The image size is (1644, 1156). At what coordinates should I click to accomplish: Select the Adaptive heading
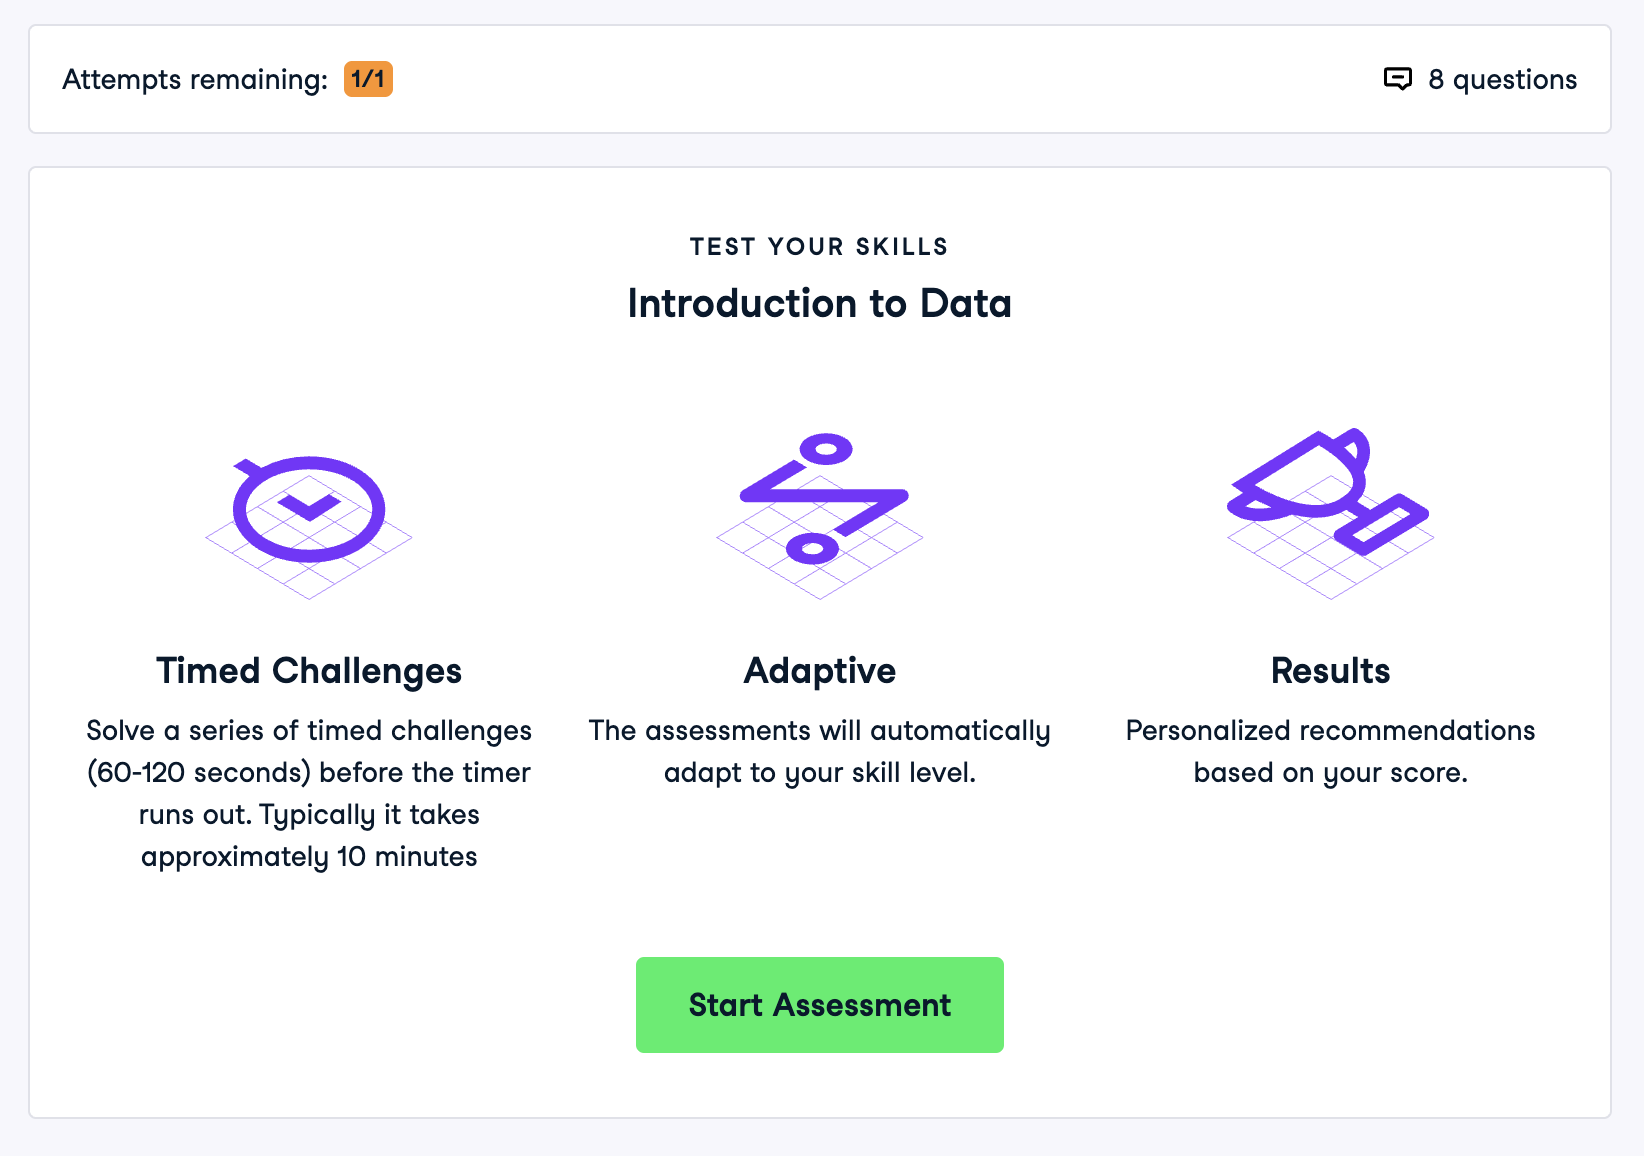pos(819,671)
